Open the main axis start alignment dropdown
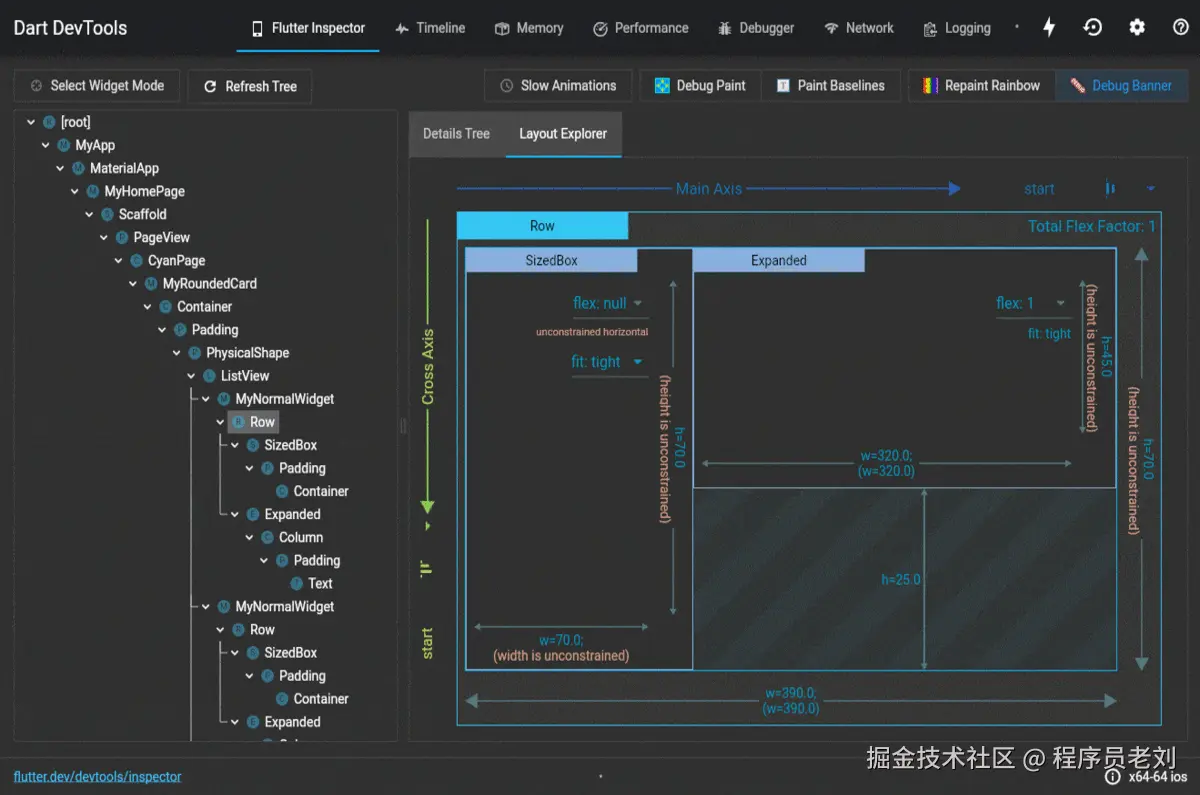 click(x=1090, y=189)
